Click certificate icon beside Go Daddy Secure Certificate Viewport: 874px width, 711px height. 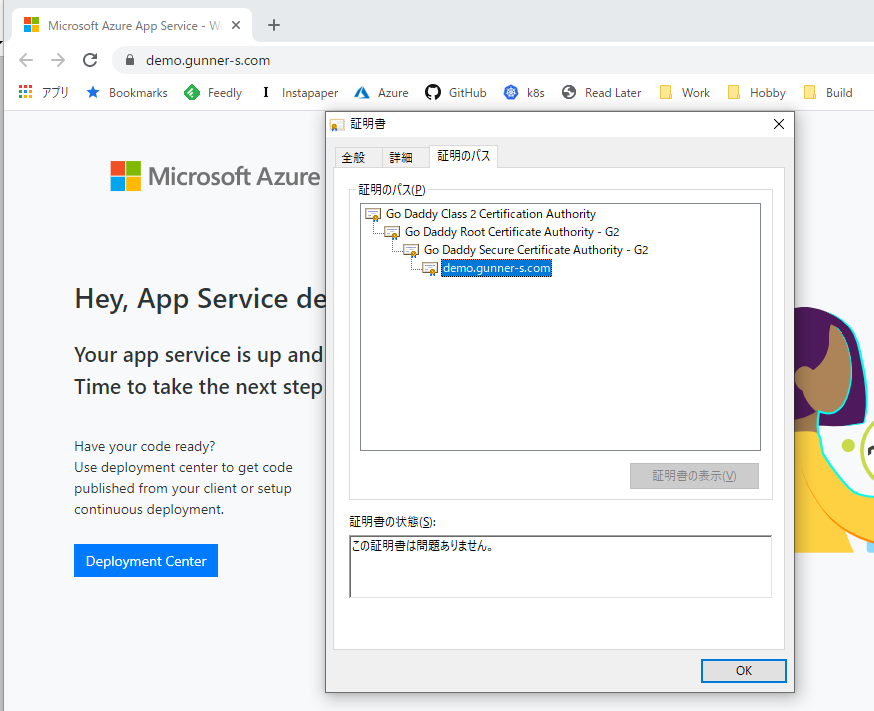[x=411, y=250]
